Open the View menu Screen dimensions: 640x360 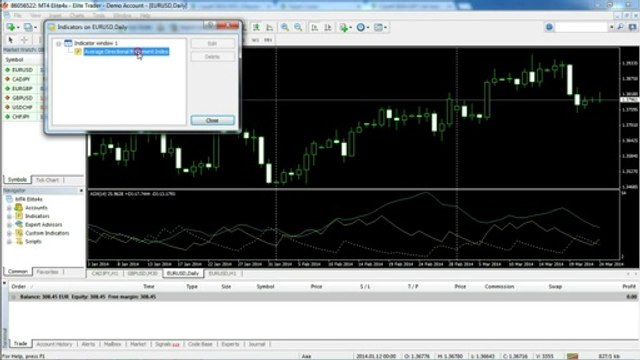[35, 16]
